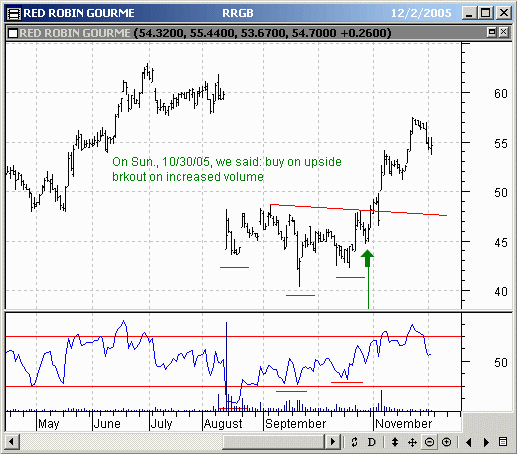
Task: Close the inner RED ROBIN GOURME chart pane
Action: (x=503, y=32)
